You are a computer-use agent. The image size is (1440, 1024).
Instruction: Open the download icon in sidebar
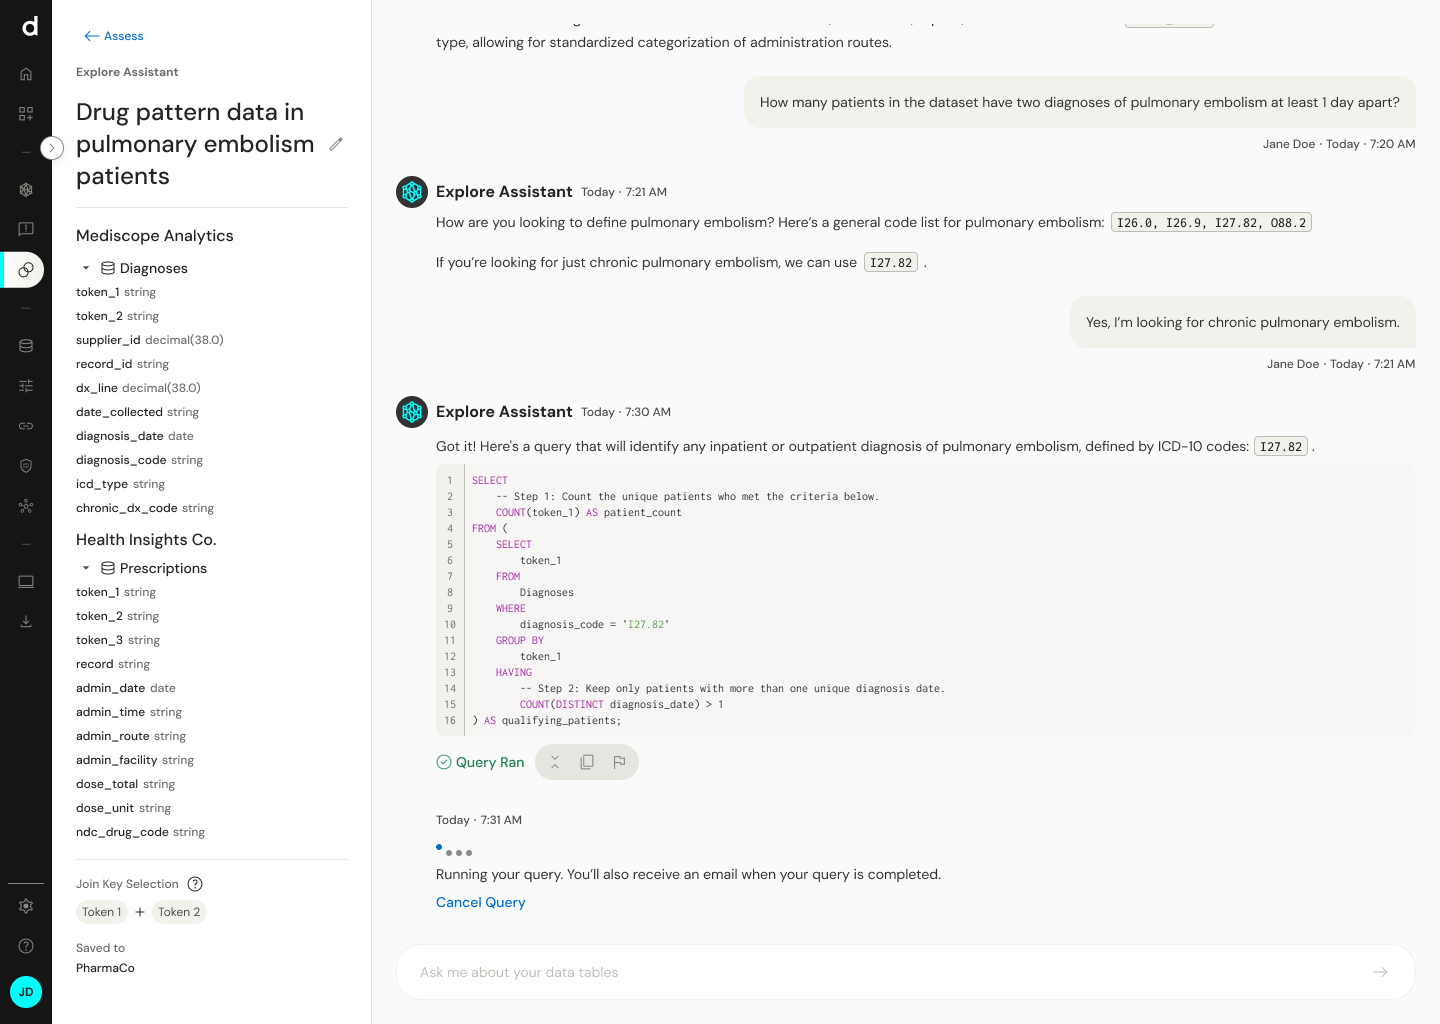pos(26,621)
